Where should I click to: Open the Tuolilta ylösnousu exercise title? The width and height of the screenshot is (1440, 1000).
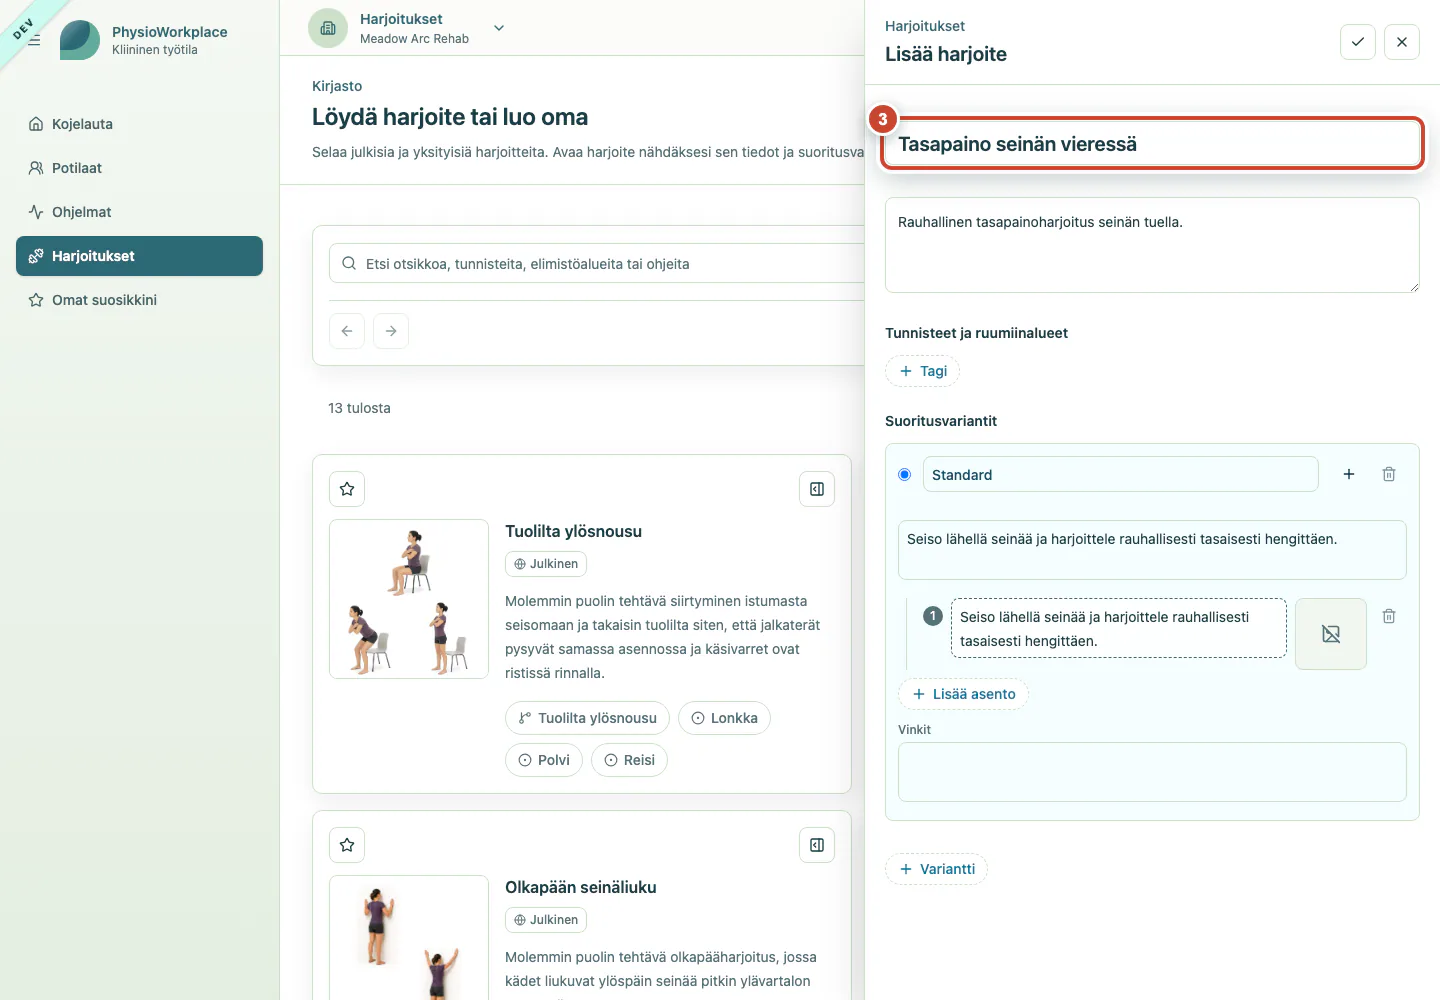click(573, 531)
